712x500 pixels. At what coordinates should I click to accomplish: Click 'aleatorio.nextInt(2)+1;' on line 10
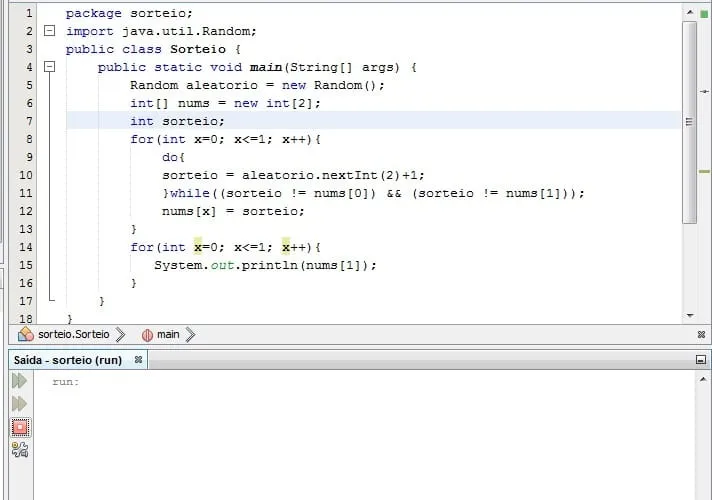(x=333, y=175)
